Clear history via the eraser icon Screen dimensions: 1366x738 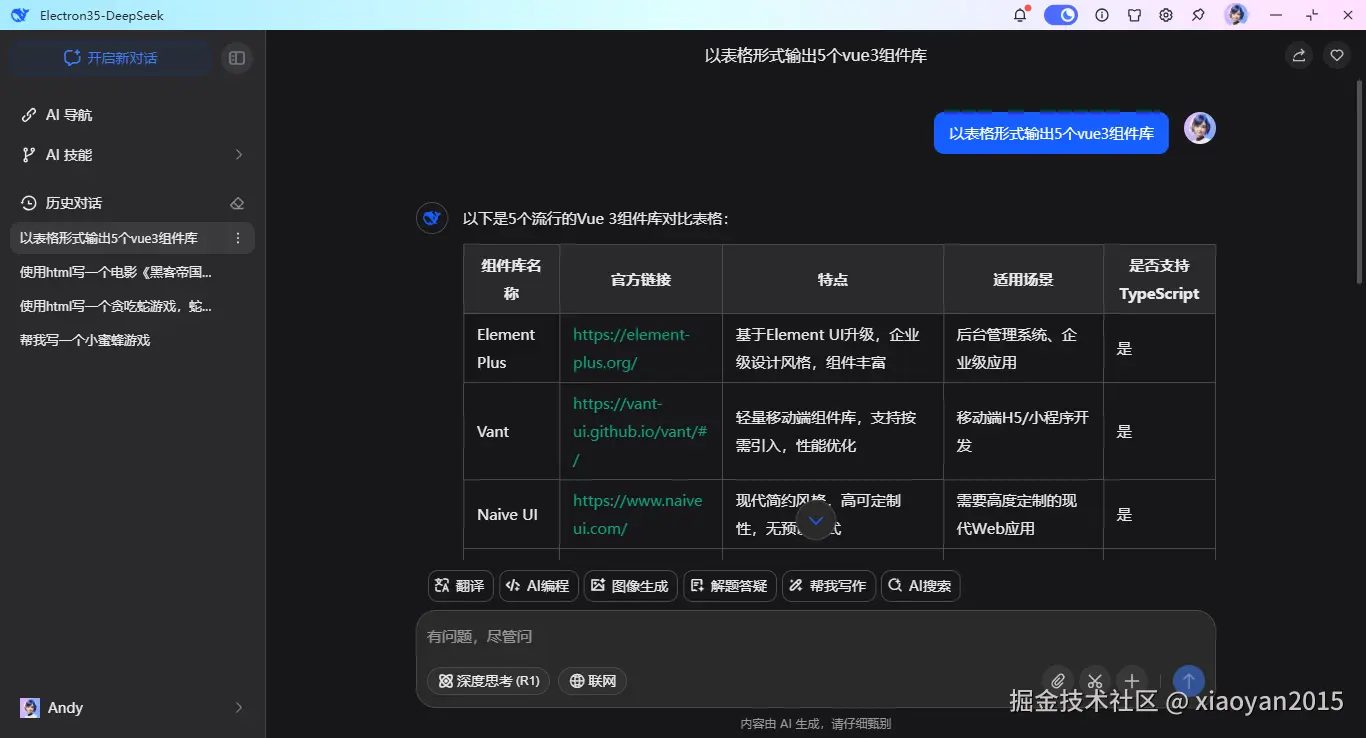(x=237, y=202)
